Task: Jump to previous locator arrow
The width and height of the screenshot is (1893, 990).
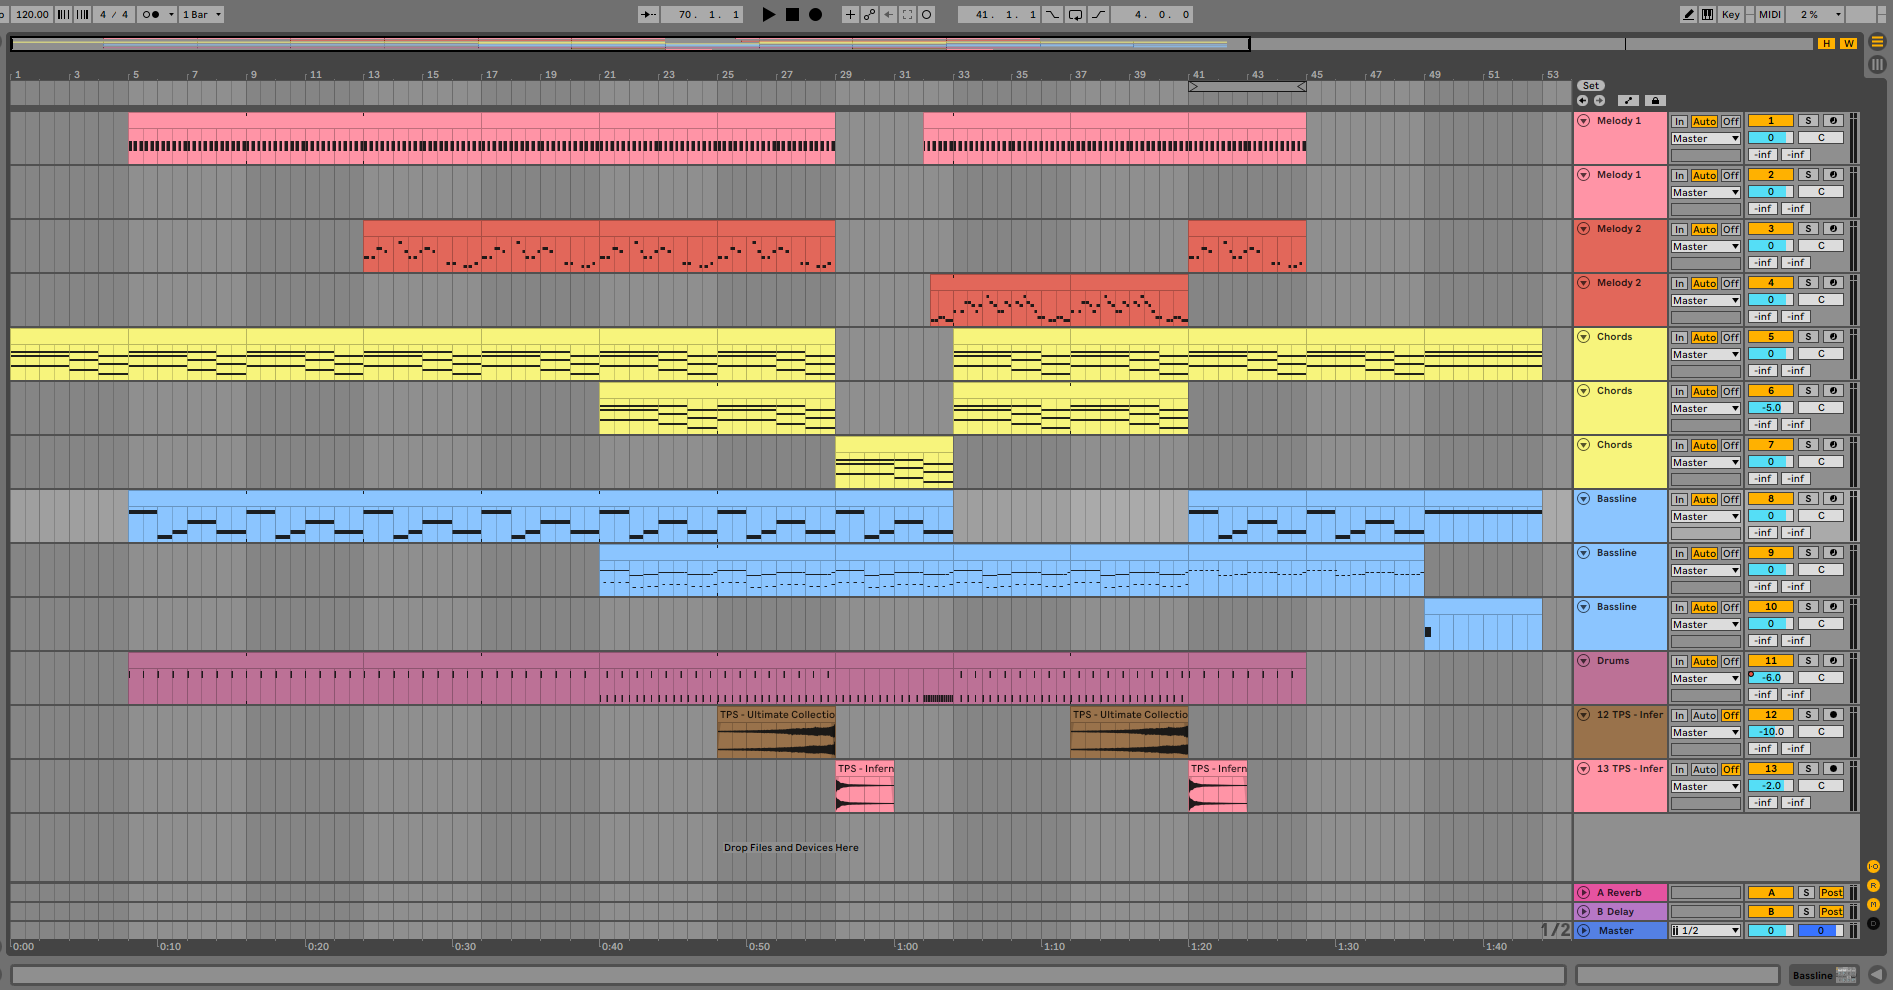Action: click(1582, 100)
